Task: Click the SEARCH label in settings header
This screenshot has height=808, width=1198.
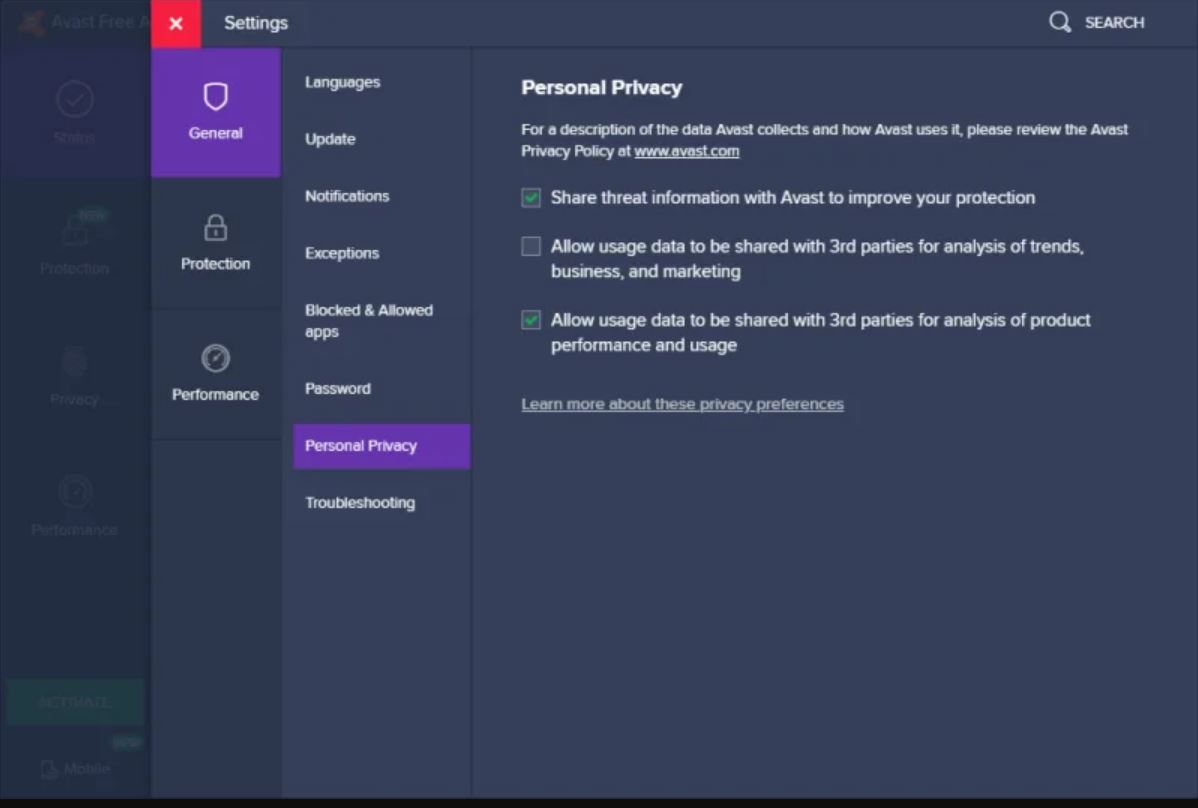Action: pyautogui.click(x=1115, y=23)
